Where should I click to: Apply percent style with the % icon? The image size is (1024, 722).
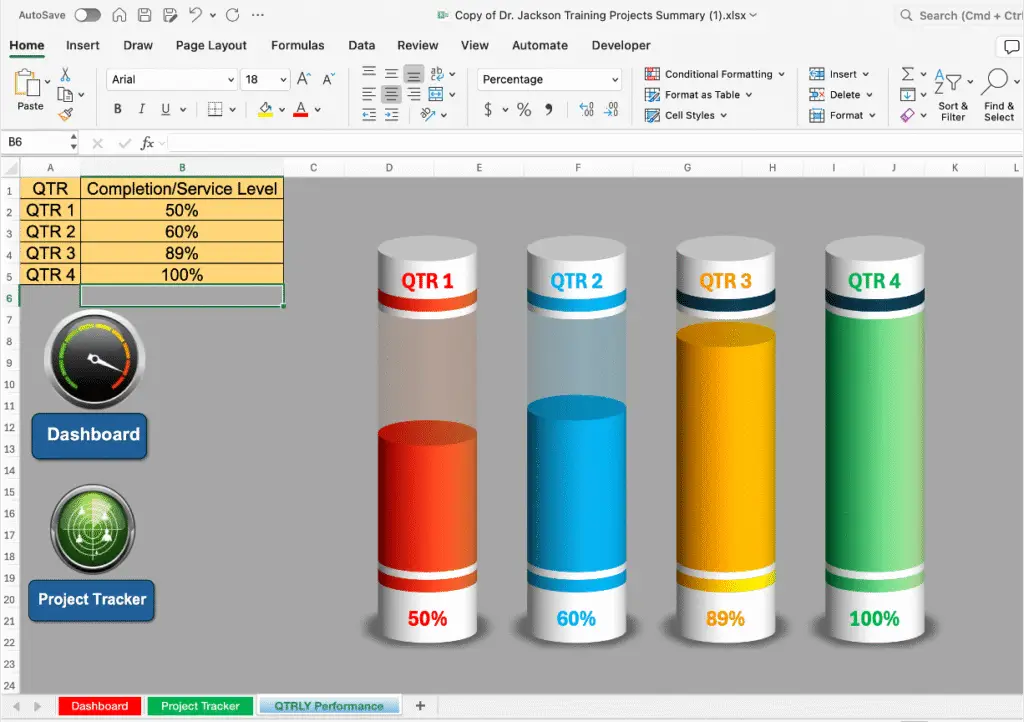pos(523,110)
